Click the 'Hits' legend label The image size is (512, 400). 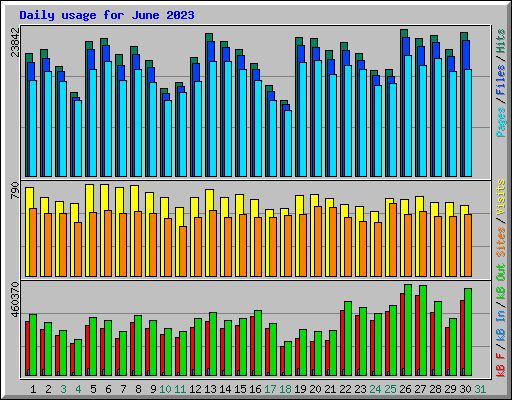click(501, 41)
